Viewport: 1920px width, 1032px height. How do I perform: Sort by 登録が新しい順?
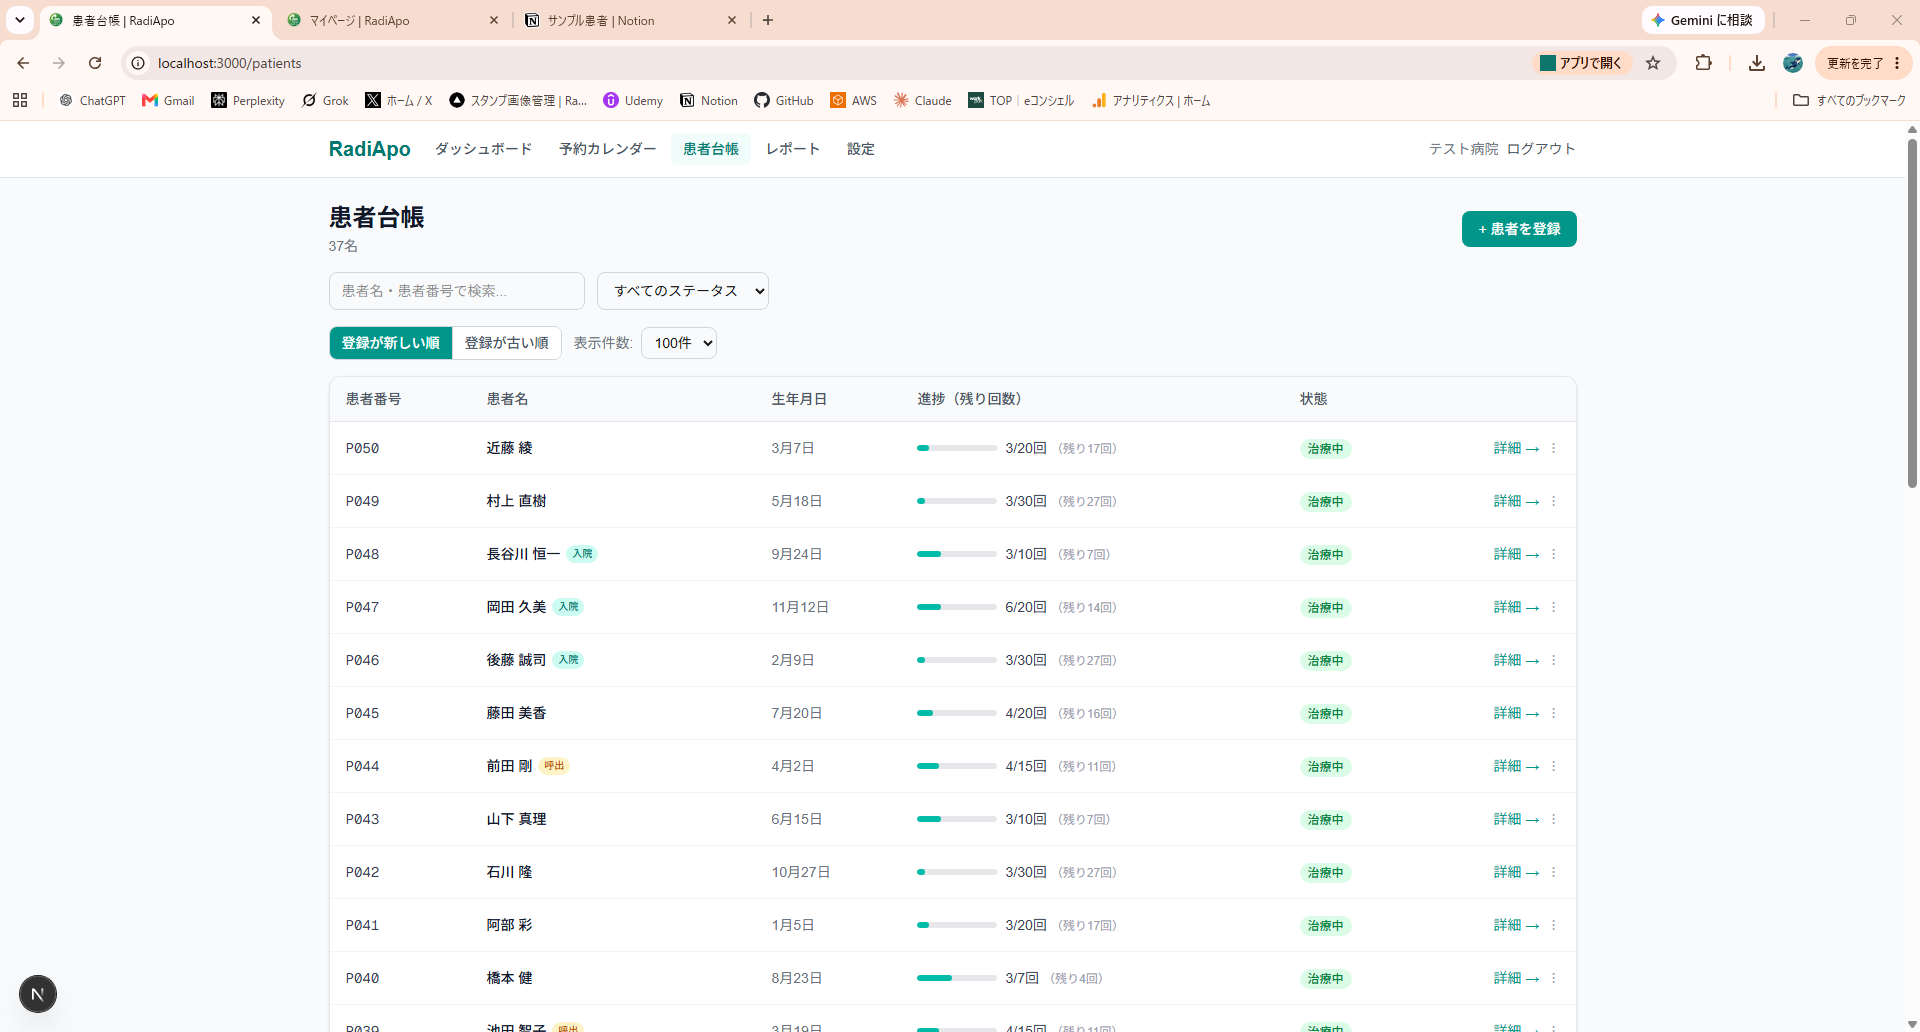(x=391, y=343)
